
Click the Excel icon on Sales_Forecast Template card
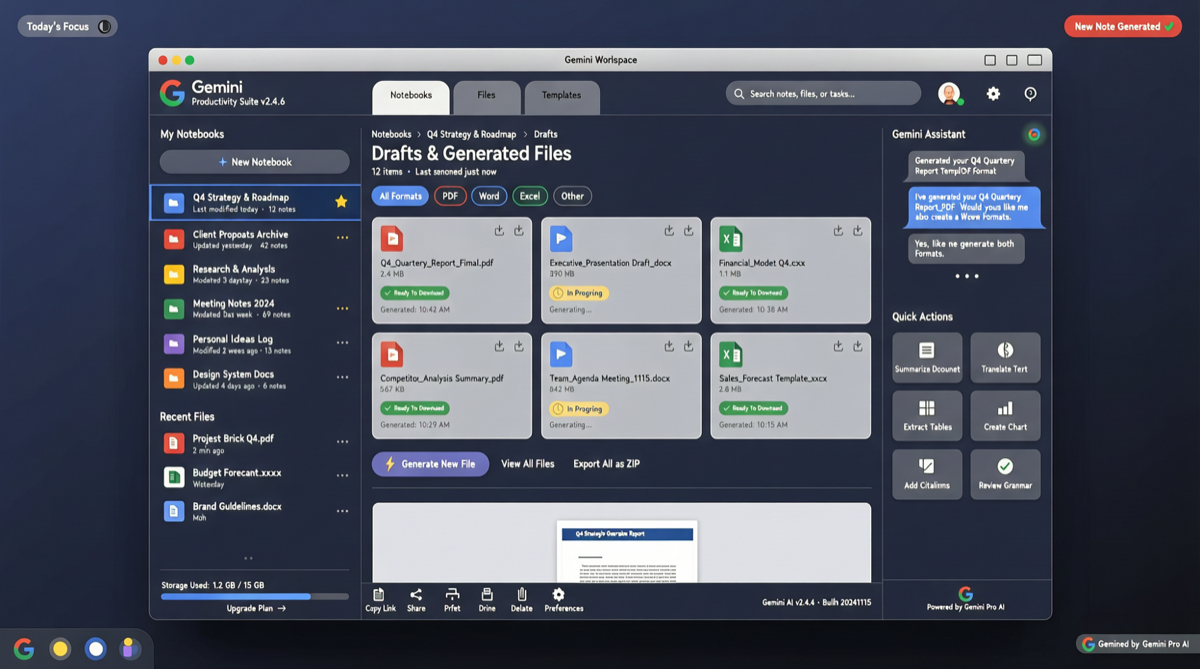tap(730, 354)
